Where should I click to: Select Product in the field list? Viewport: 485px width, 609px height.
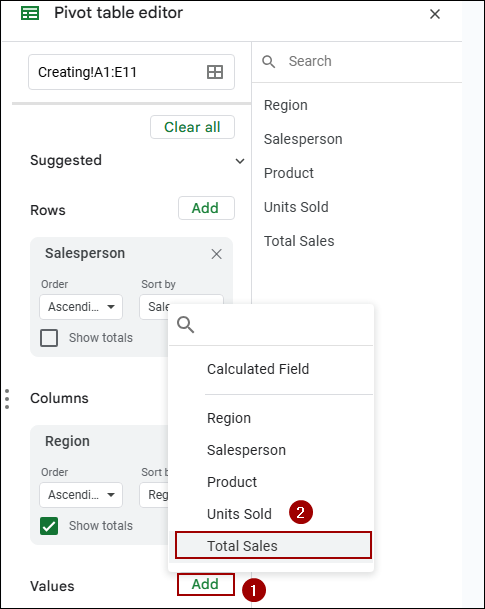pos(289,173)
